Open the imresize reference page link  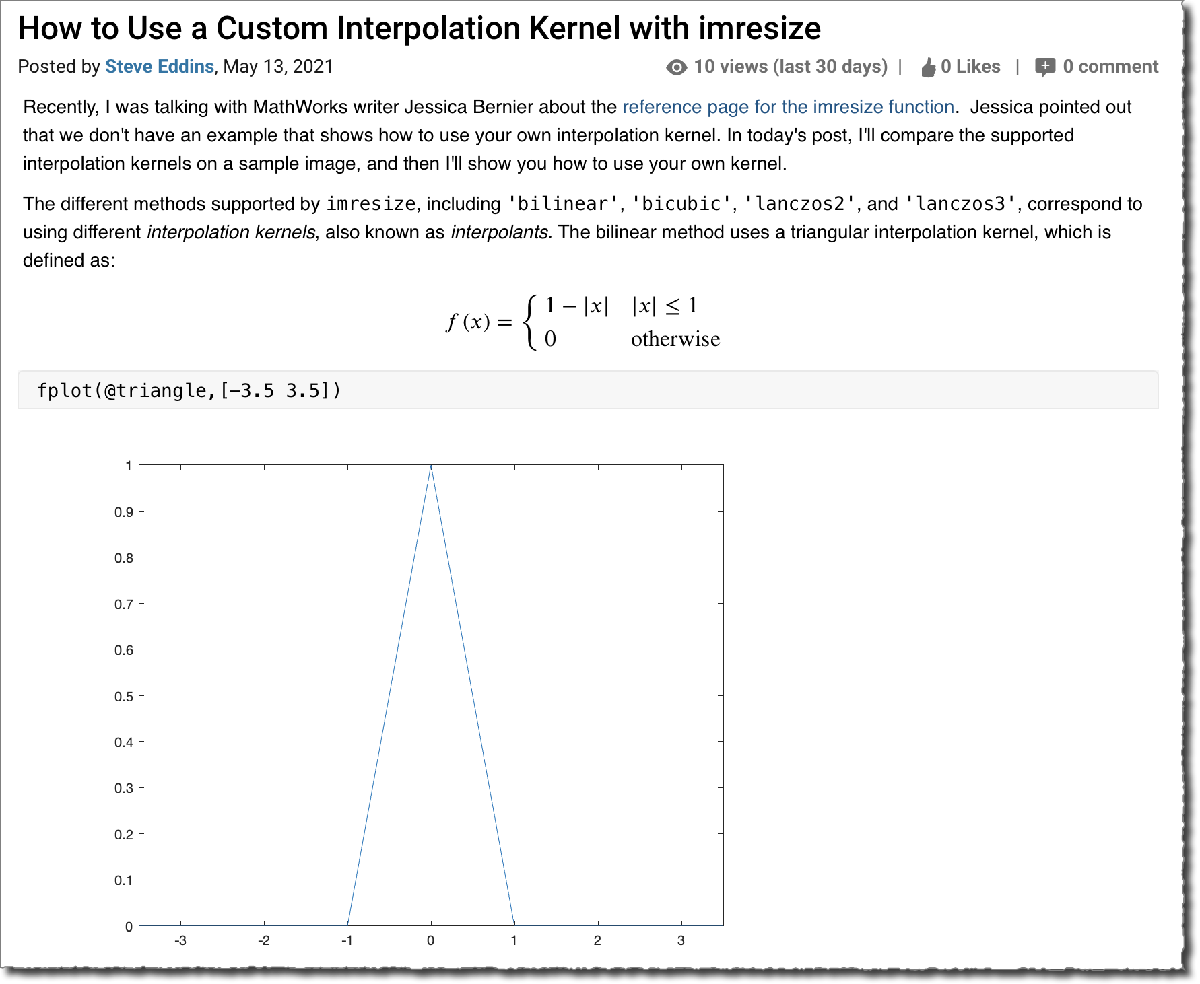click(x=788, y=106)
